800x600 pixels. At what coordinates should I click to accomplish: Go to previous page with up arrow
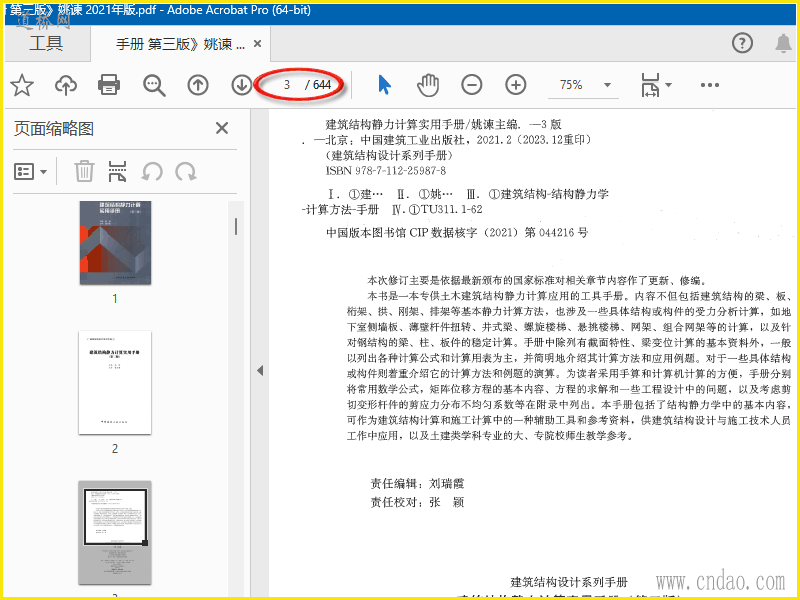click(x=198, y=85)
